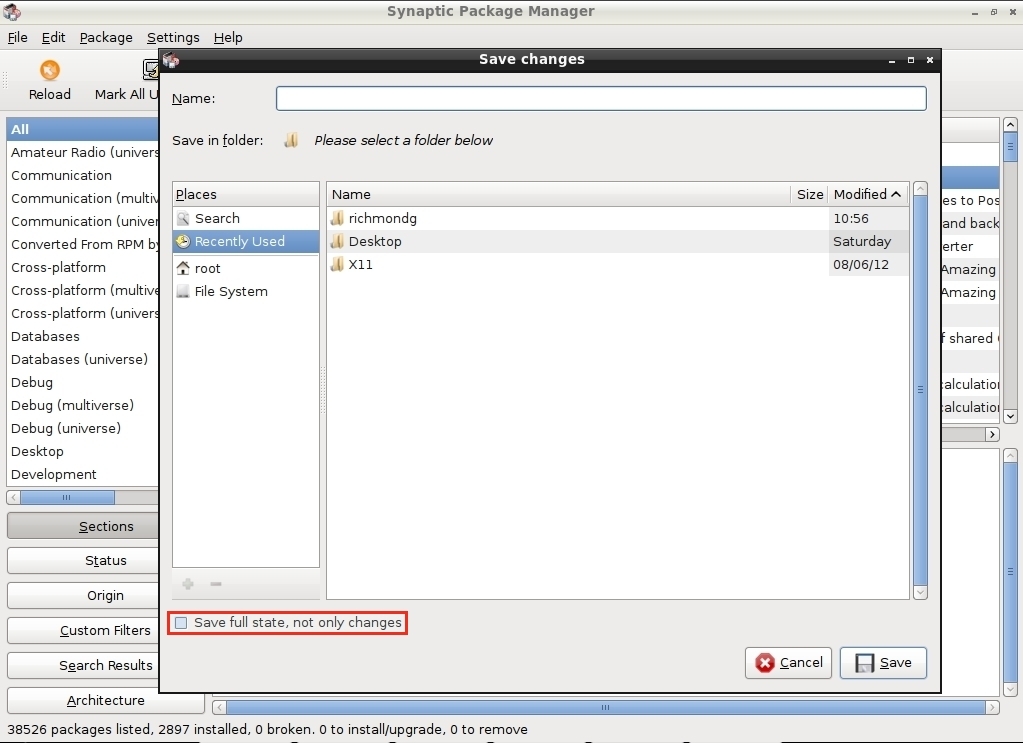Select root in Places list
Image resolution: width=1023 pixels, height=743 pixels.
point(246,268)
